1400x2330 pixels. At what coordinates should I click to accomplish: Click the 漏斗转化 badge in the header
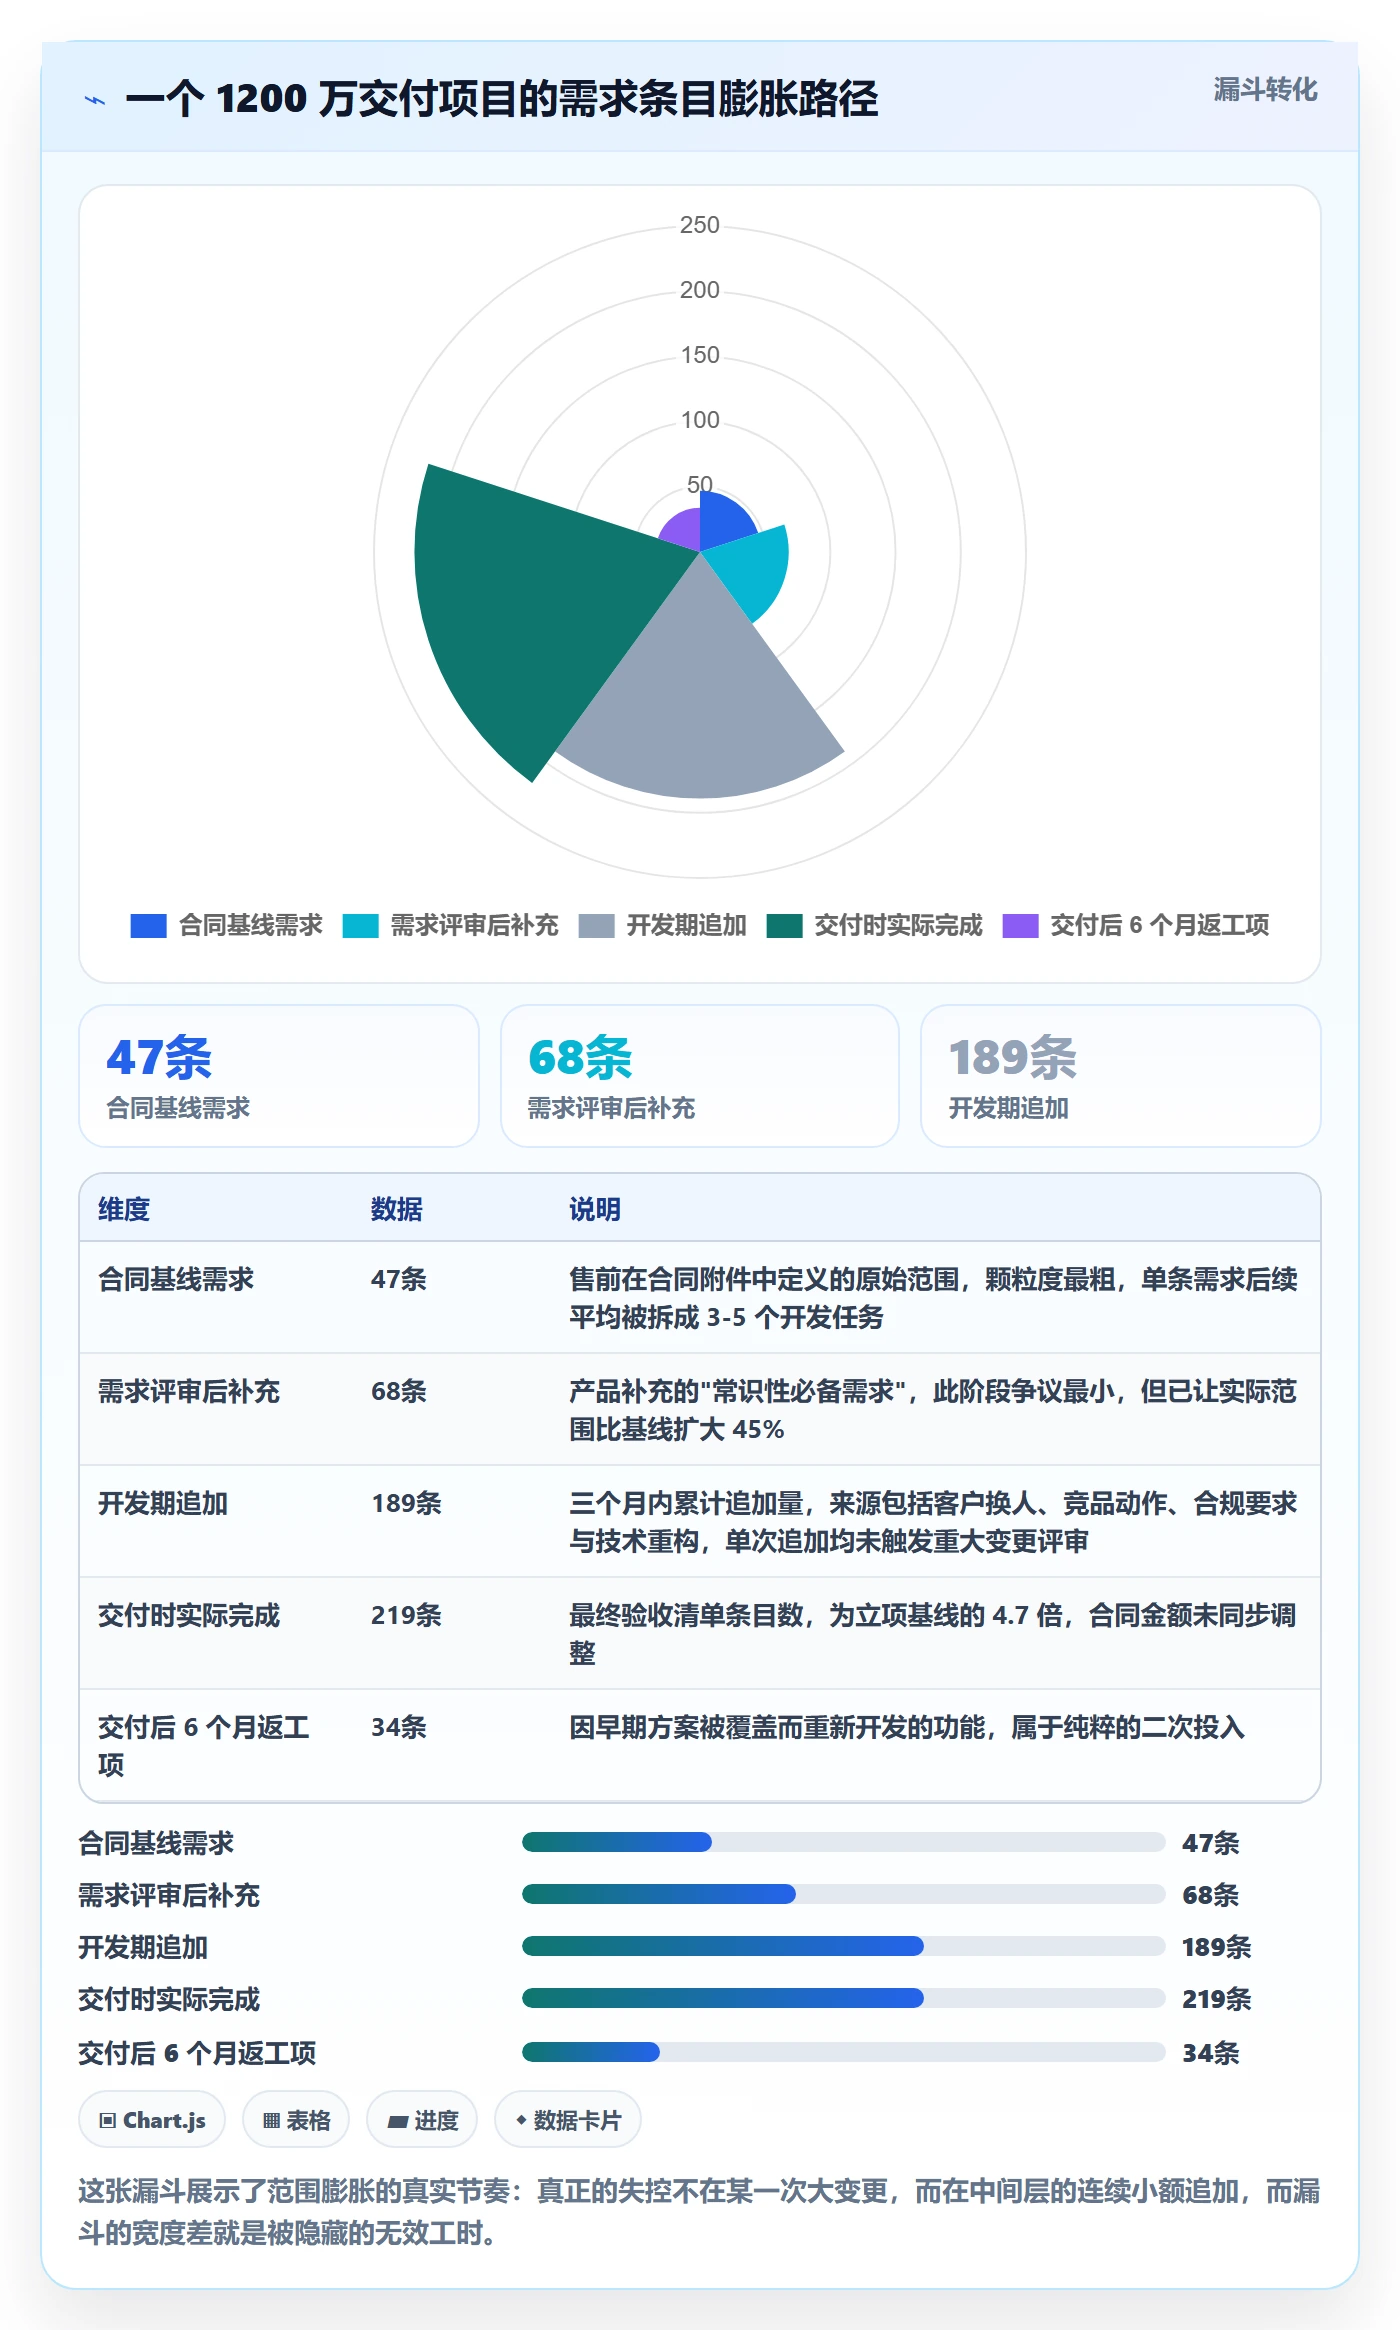coord(1265,90)
